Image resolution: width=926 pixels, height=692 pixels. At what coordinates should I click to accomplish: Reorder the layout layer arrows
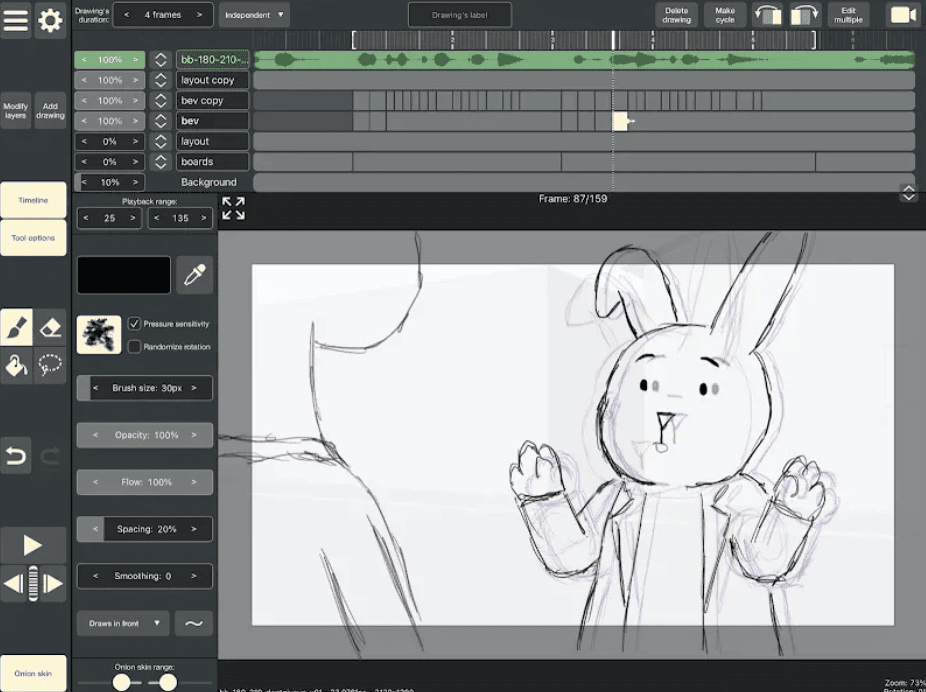pyautogui.click(x=161, y=141)
